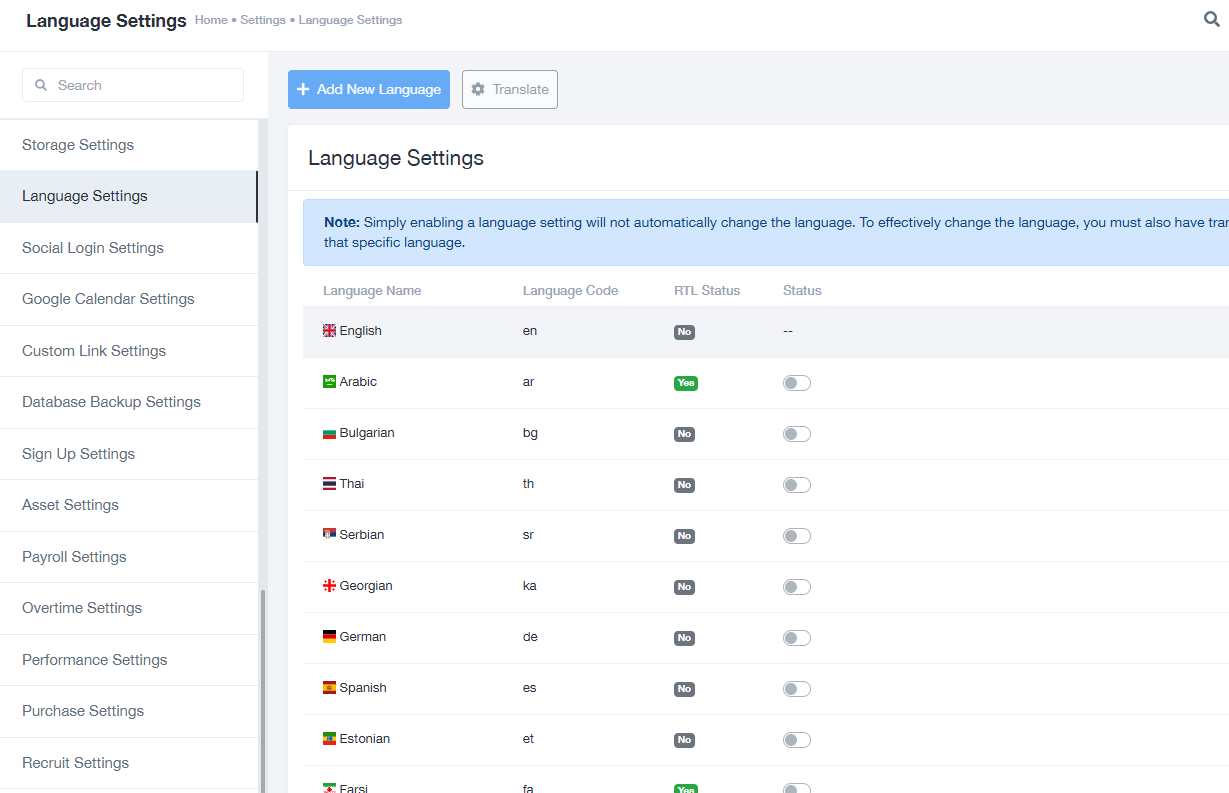Click the Add New Language button

pyautogui.click(x=369, y=89)
